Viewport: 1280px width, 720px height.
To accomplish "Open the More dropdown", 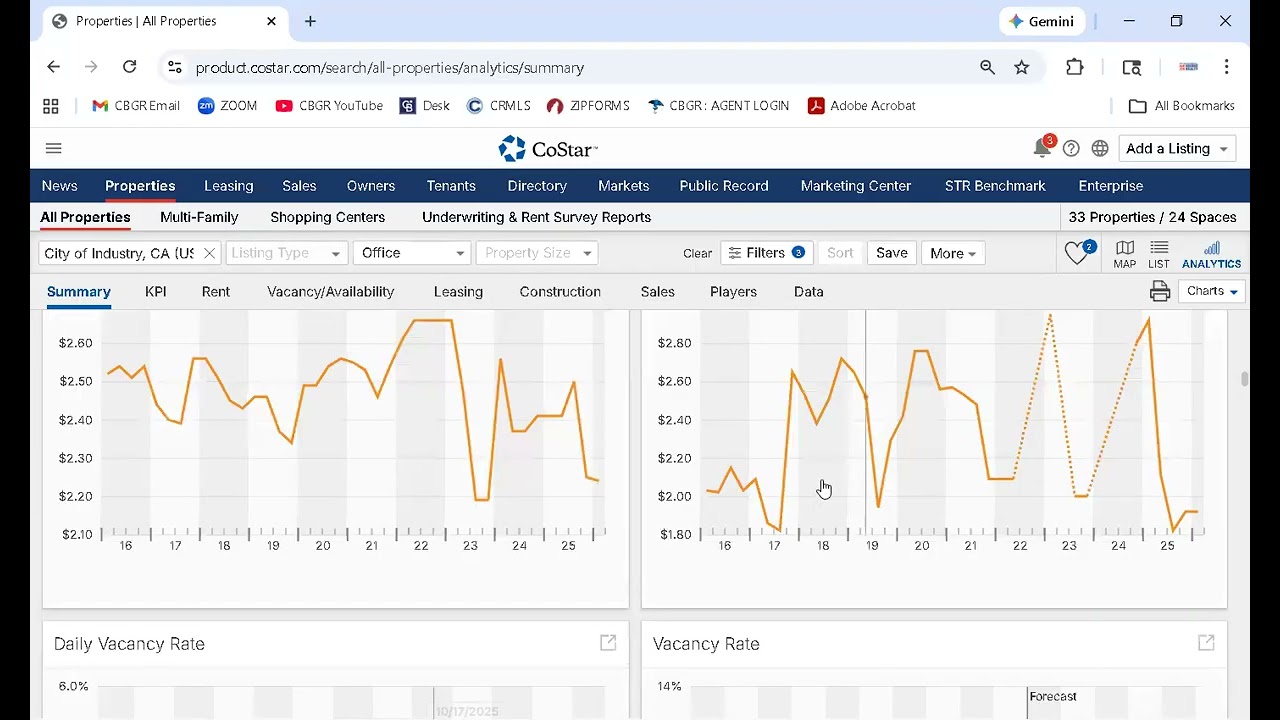I will click(x=953, y=253).
